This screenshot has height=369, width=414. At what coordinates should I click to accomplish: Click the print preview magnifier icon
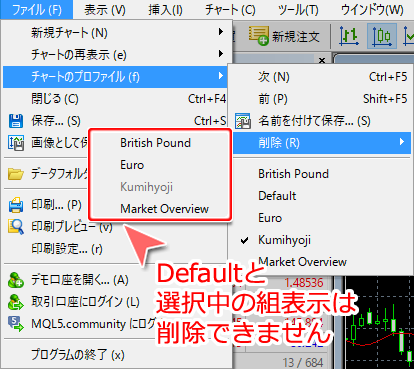point(16,227)
